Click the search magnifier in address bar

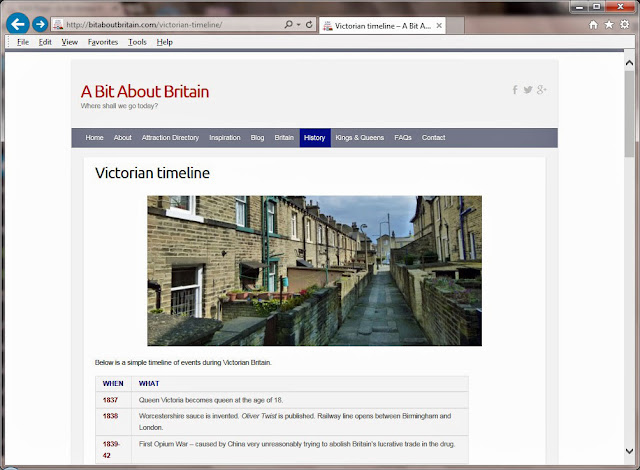(x=289, y=24)
